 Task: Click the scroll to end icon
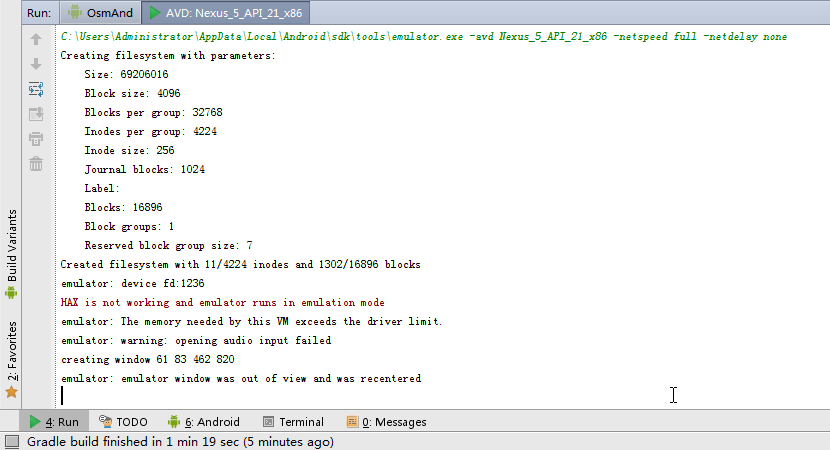tap(36, 114)
